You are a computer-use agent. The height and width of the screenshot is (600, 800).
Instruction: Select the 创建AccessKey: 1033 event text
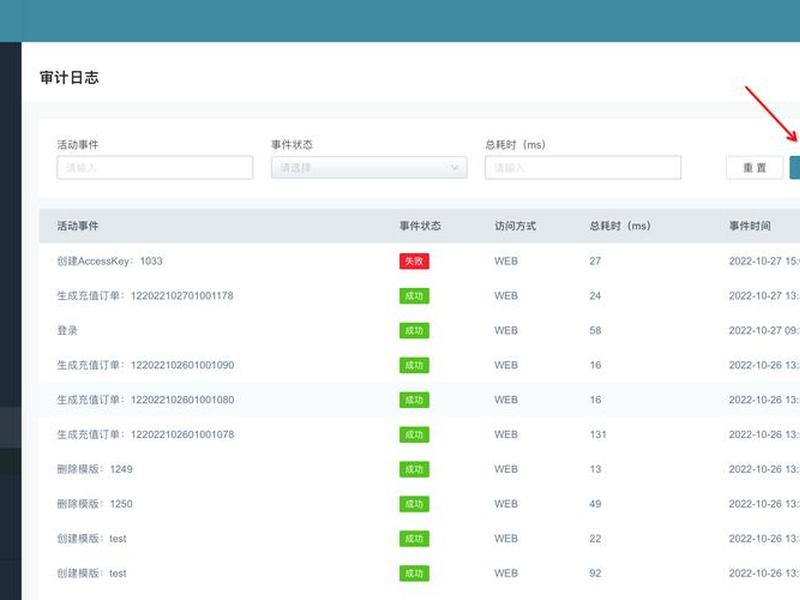coord(110,261)
